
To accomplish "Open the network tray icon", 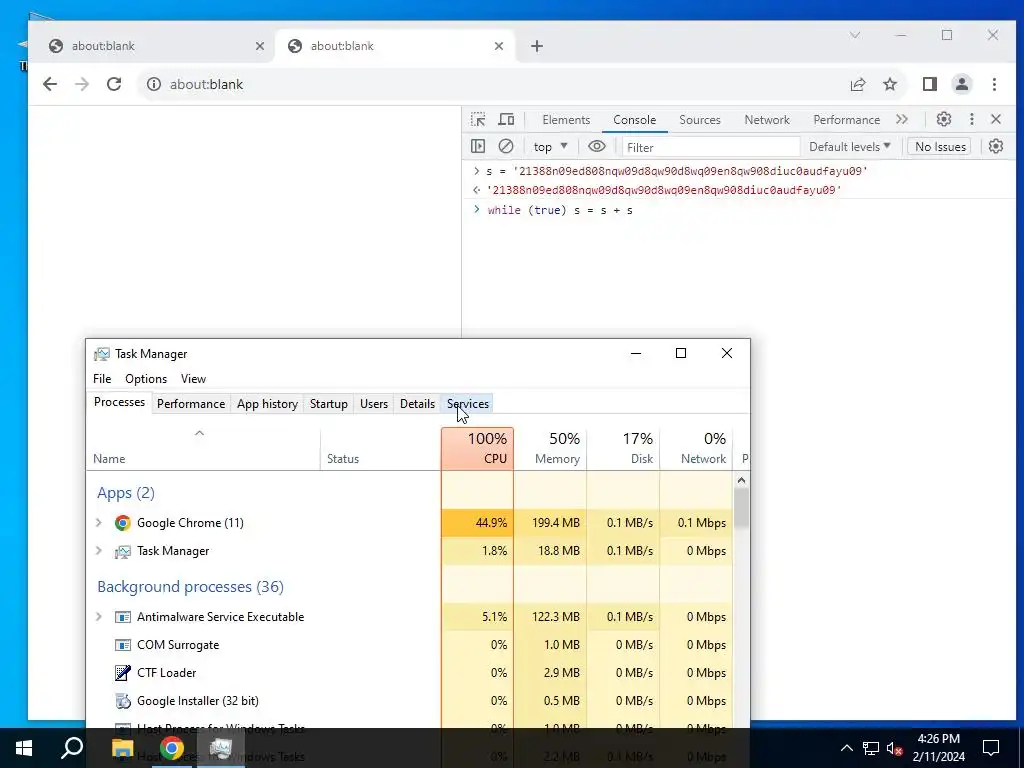I will 871,748.
